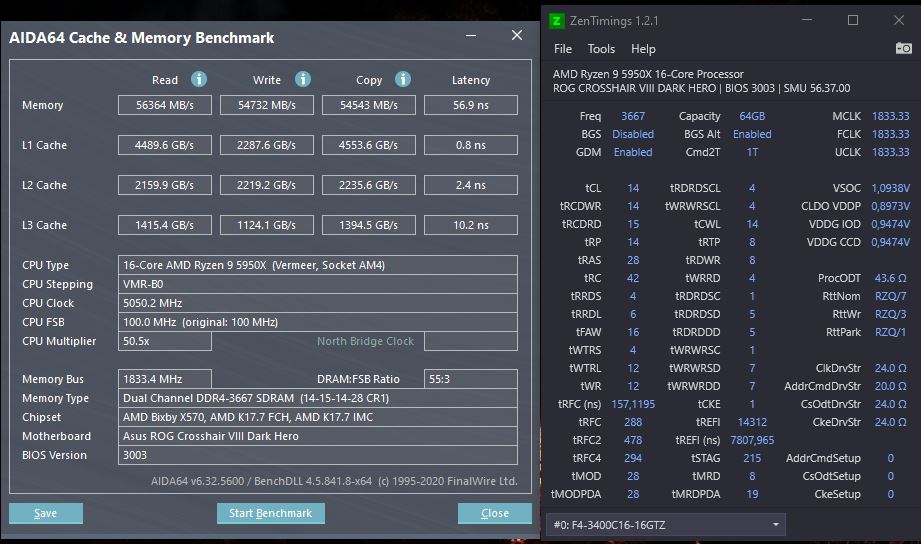Click the Cmd2T value 1T
Image resolution: width=921 pixels, height=544 pixels.
[x=752, y=152]
